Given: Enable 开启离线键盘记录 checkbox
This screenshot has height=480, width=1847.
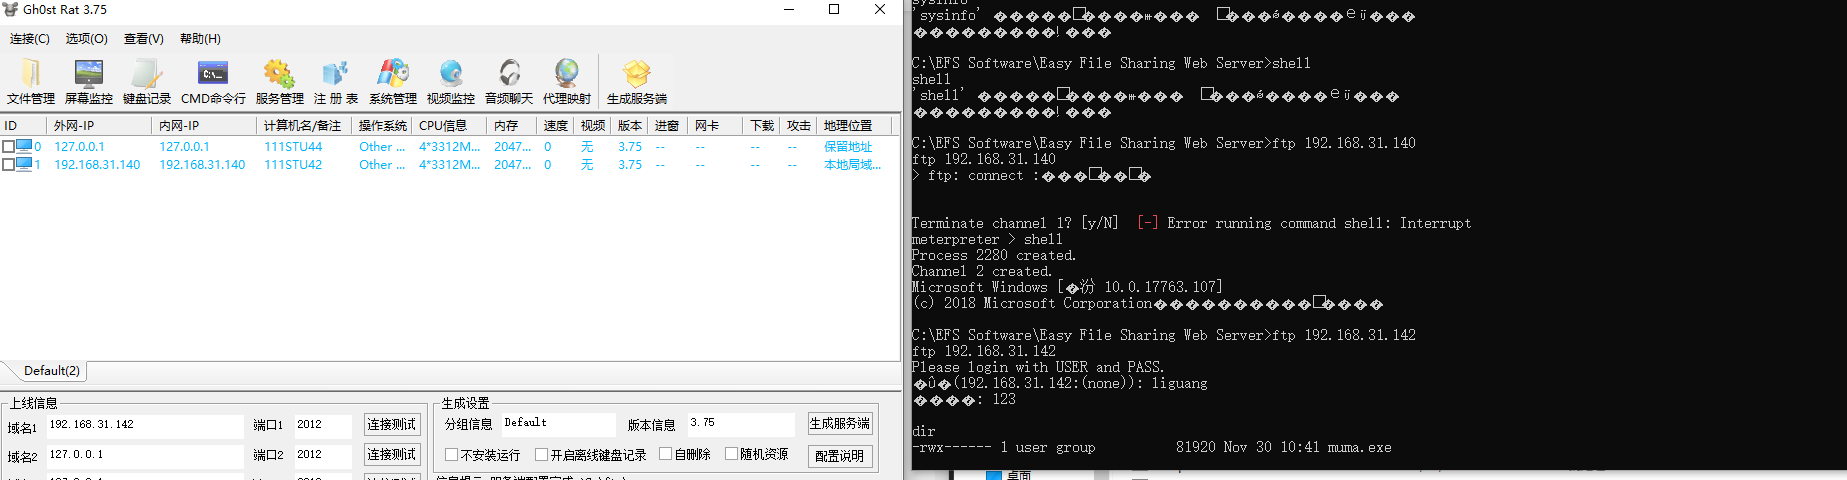Looking at the screenshot, I should click(x=542, y=454).
